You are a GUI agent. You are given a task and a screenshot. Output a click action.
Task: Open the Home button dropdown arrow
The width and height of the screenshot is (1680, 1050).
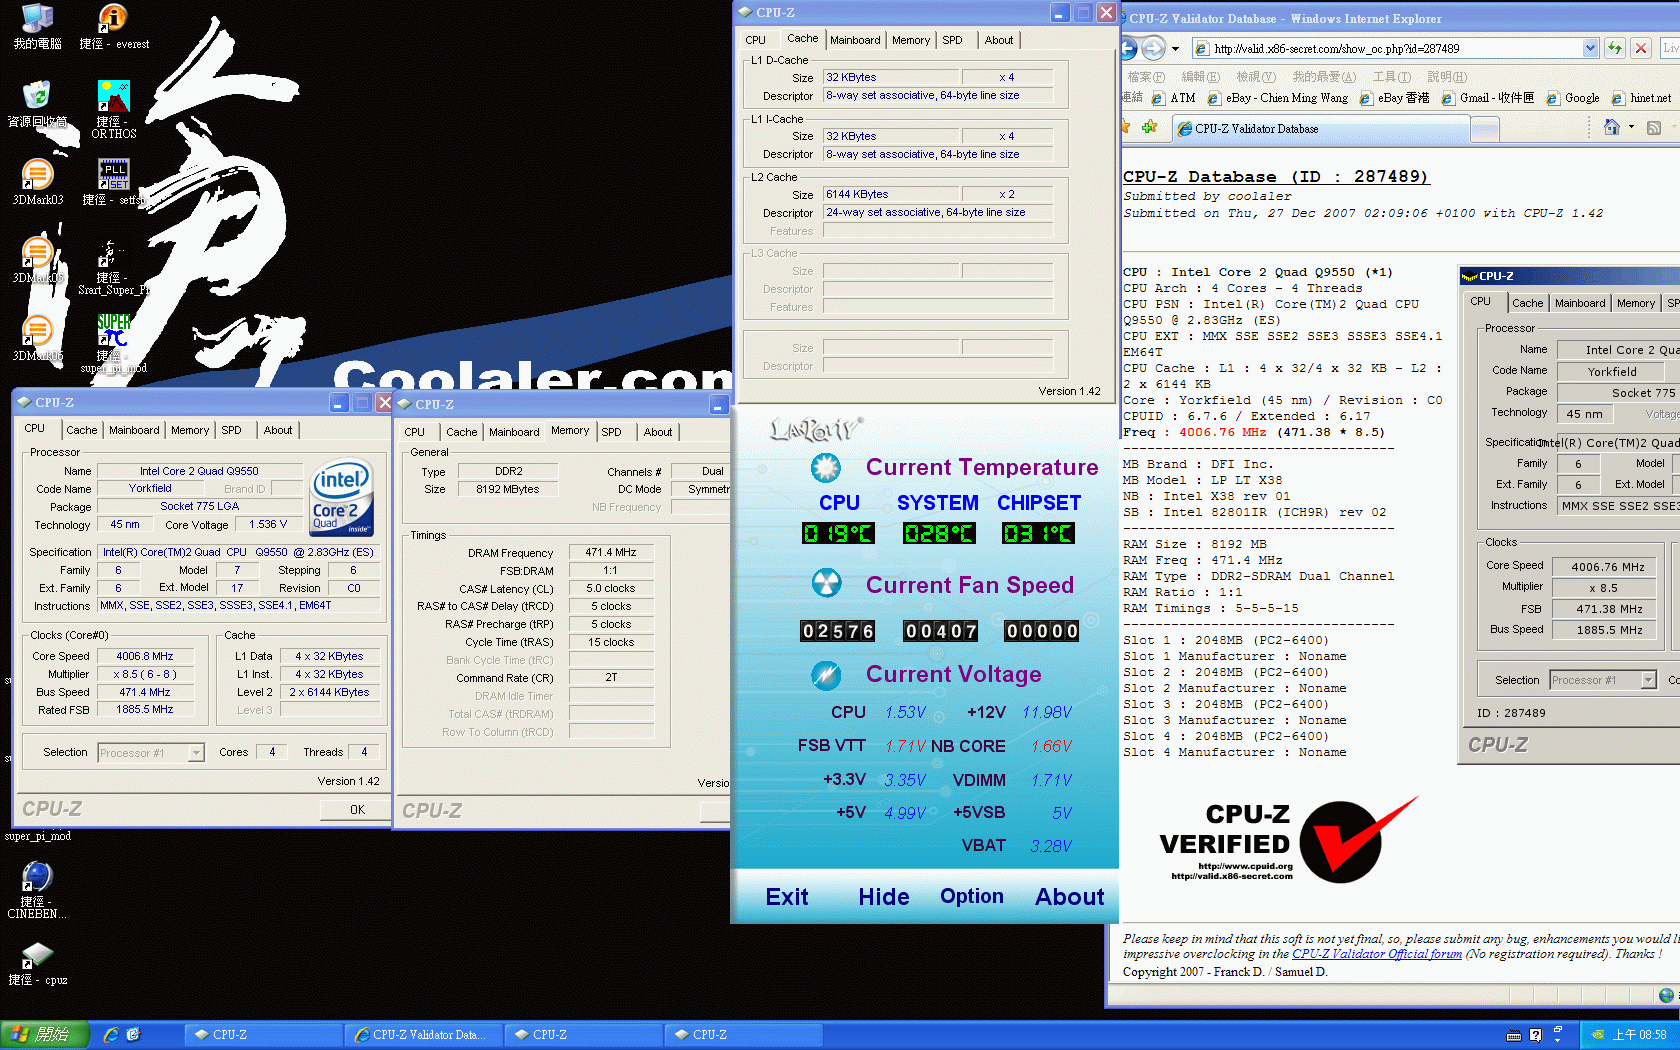[1631, 128]
